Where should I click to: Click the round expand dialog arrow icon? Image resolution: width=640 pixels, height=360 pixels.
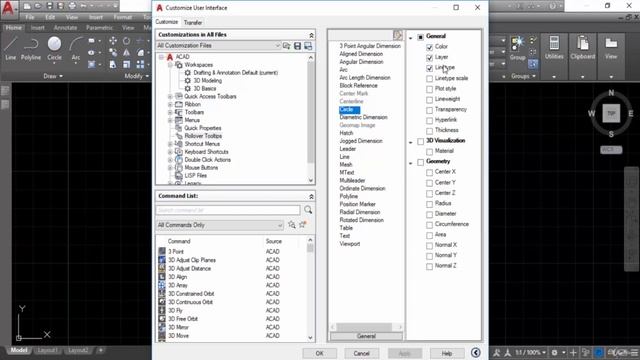[476, 353]
